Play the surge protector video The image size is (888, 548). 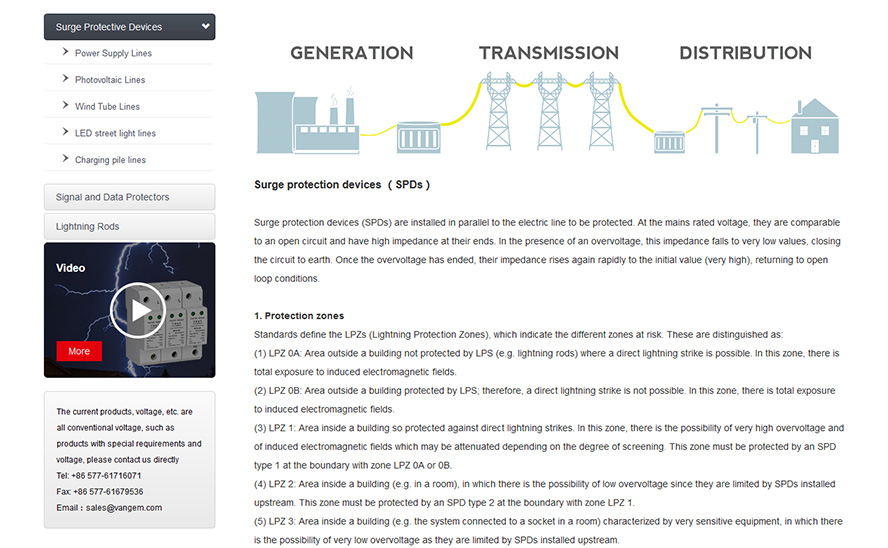tap(138, 310)
